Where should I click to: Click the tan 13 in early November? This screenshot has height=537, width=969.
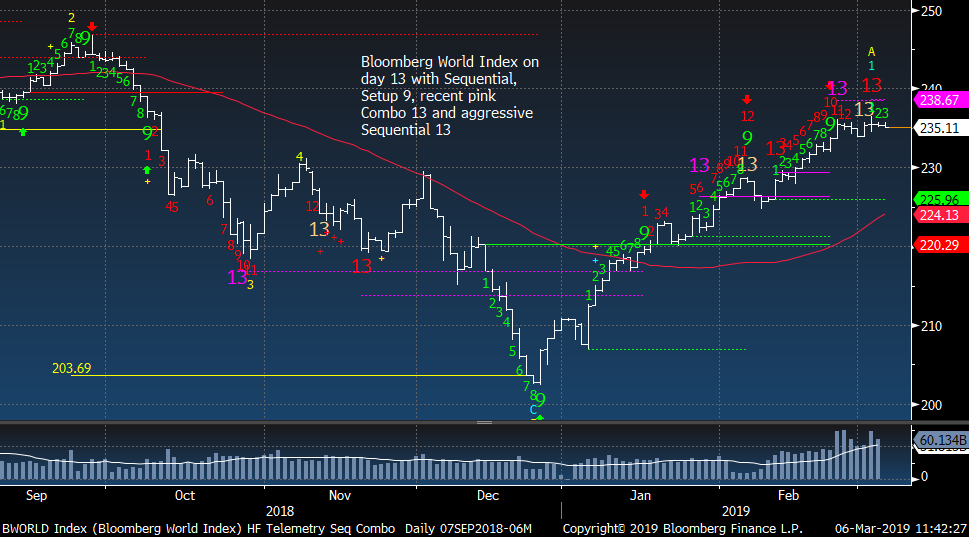pyautogui.click(x=319, y=229)
